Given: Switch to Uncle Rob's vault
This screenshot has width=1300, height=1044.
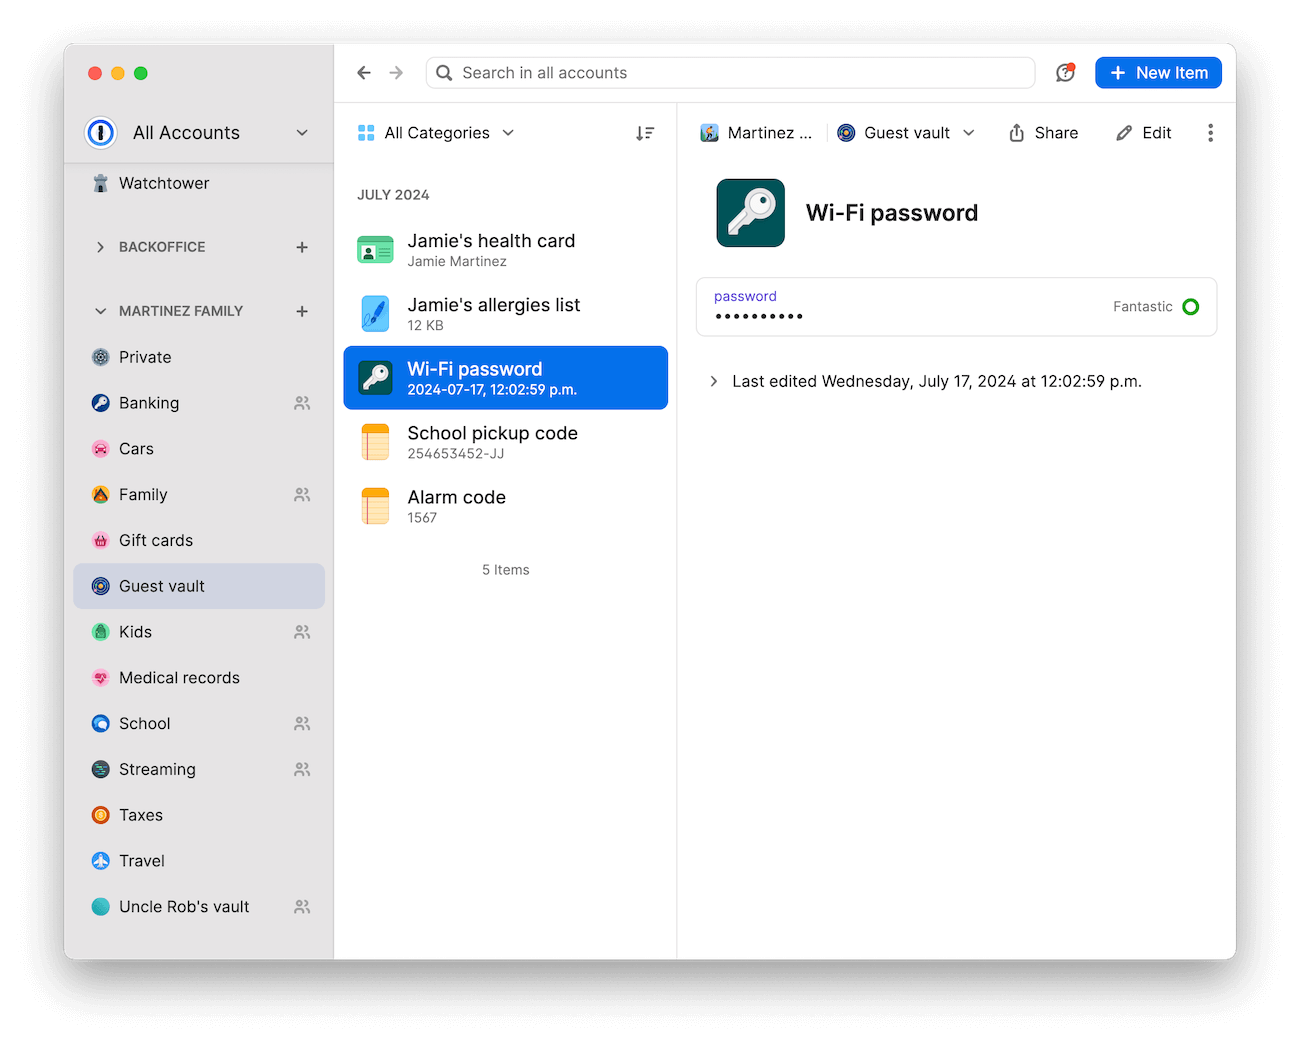Looking at the screenshot, I should click(x=184, y=906).
